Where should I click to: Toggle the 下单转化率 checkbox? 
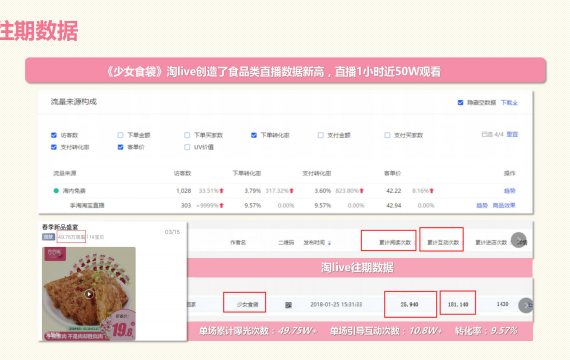254,135
